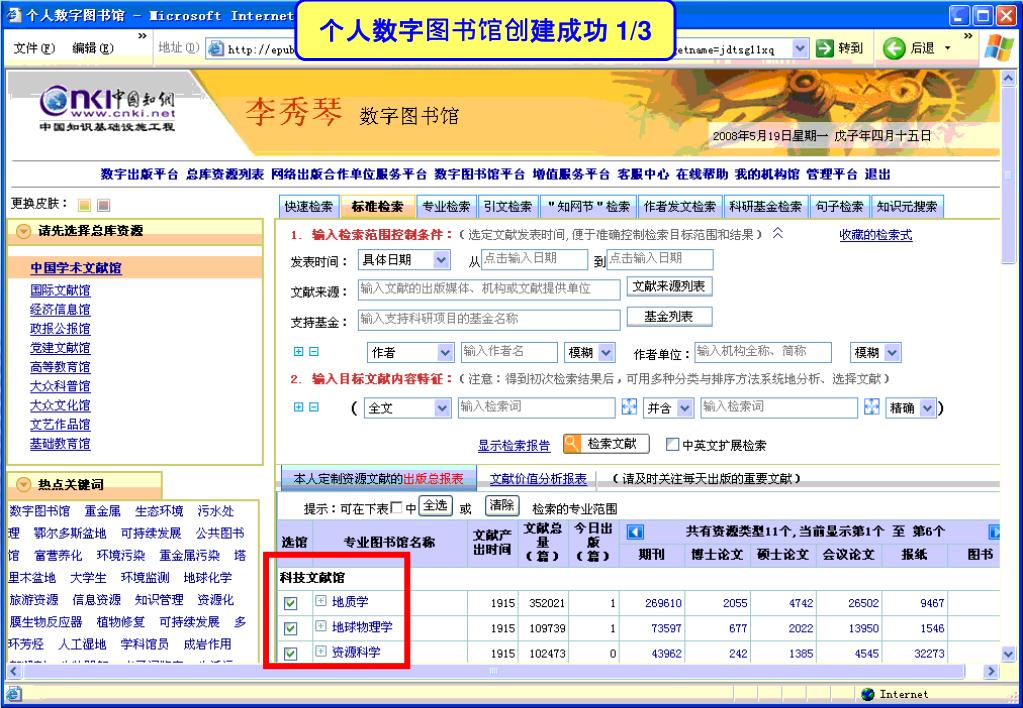
Task: Open 国际文献馆 in resource list
Action: [60, 290]
